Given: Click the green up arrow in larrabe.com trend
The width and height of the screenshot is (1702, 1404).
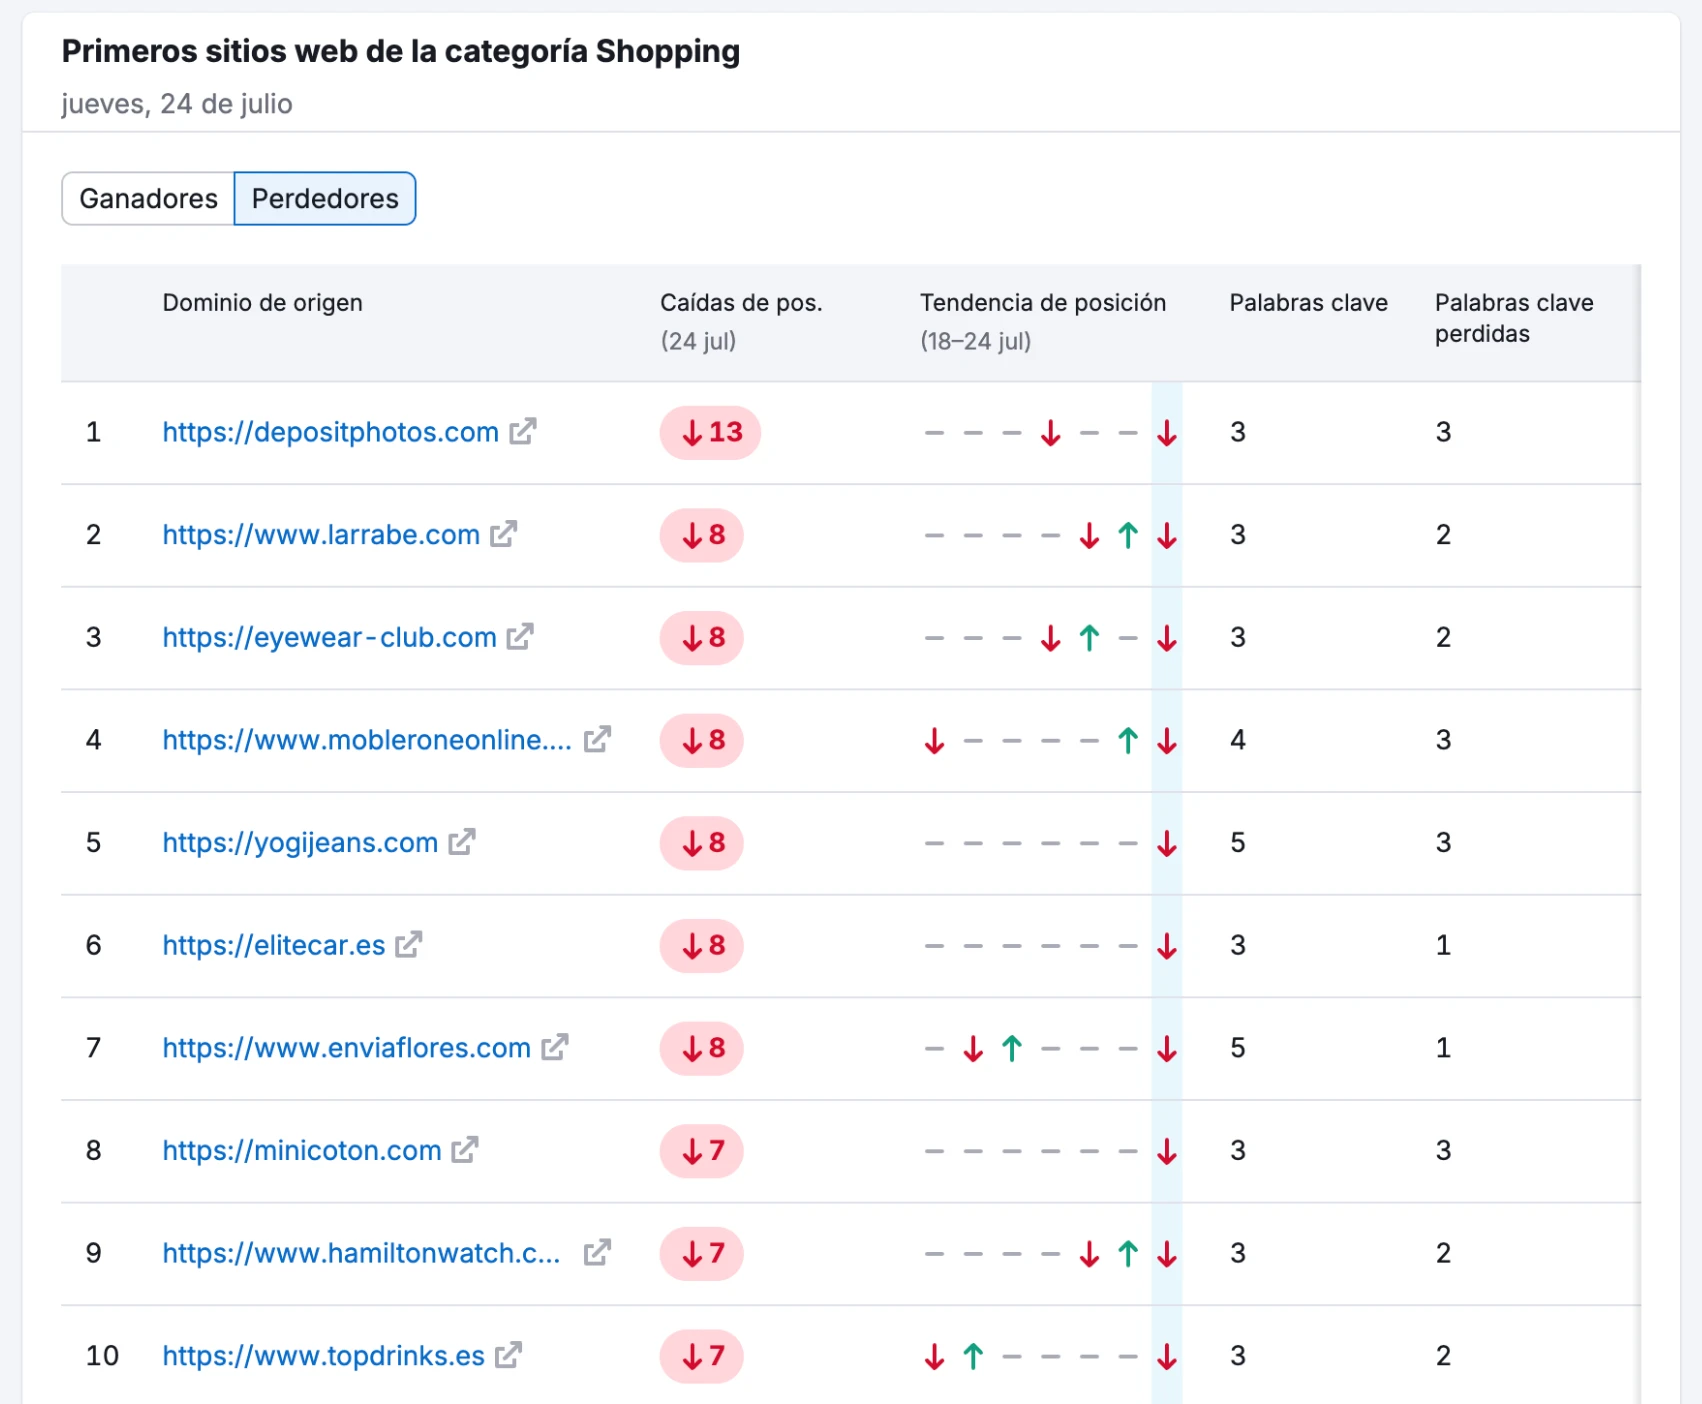Looking at the screenshot, I should (1127, 535).
